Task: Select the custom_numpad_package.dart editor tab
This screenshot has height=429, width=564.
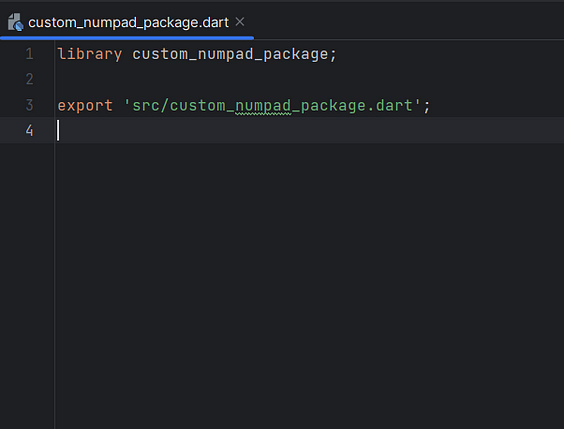Action: 128,23
